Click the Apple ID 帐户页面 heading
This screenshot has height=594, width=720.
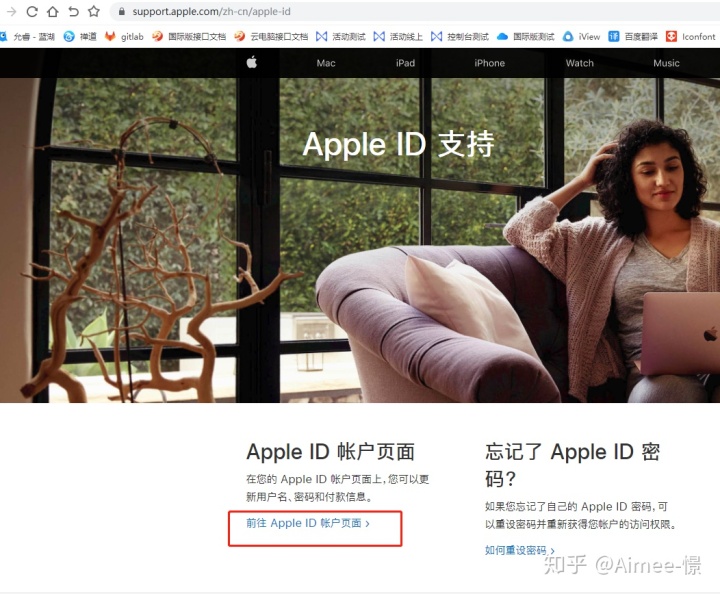coord(331,452)
